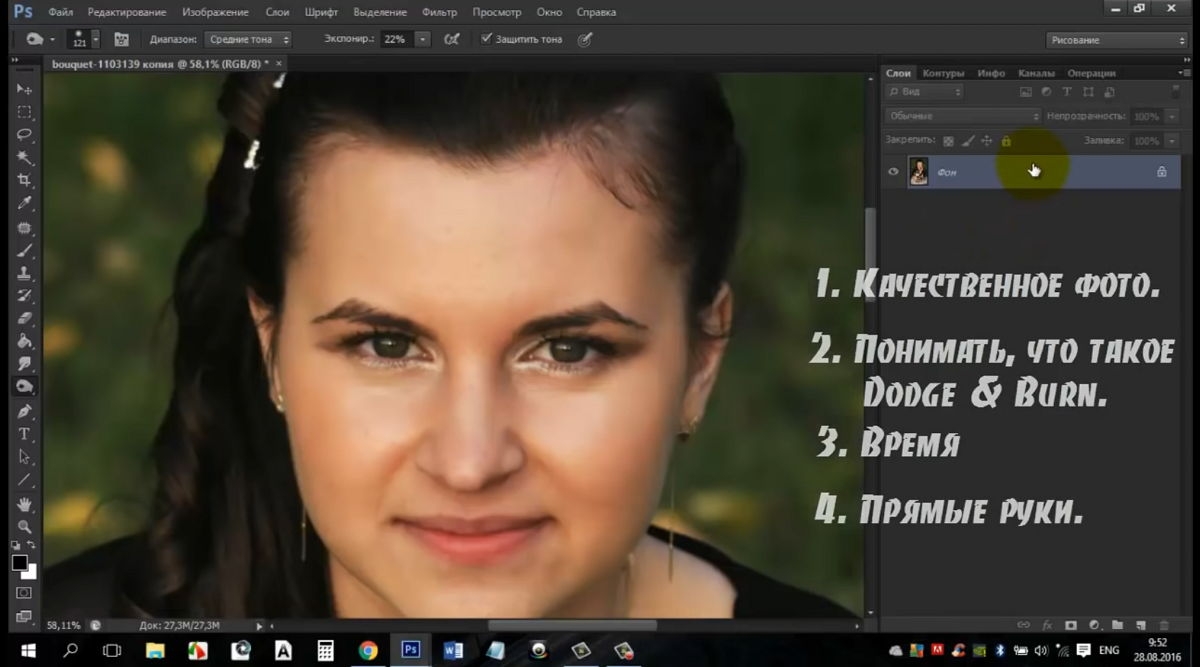Select the Brush tool
Viewport: 1200px width, 667px height.
tap(25, 251)
